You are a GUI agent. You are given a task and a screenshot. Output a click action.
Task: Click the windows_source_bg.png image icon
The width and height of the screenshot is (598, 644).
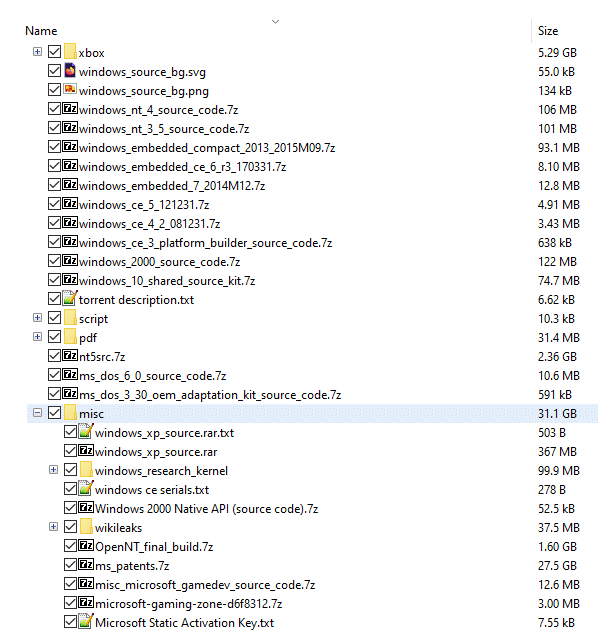click(x=70, y=90)
